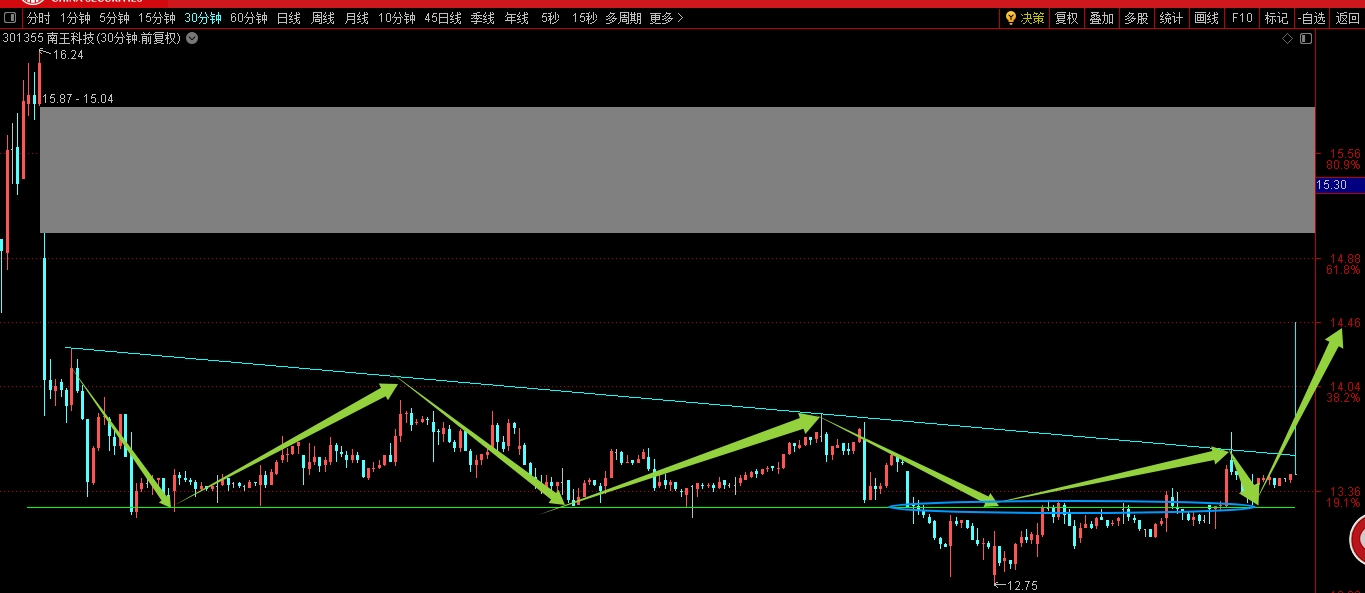Toggle the left sidebar panel icon
The height and width of the screenshot is (593, 1365).
click(x=9, y=18)
